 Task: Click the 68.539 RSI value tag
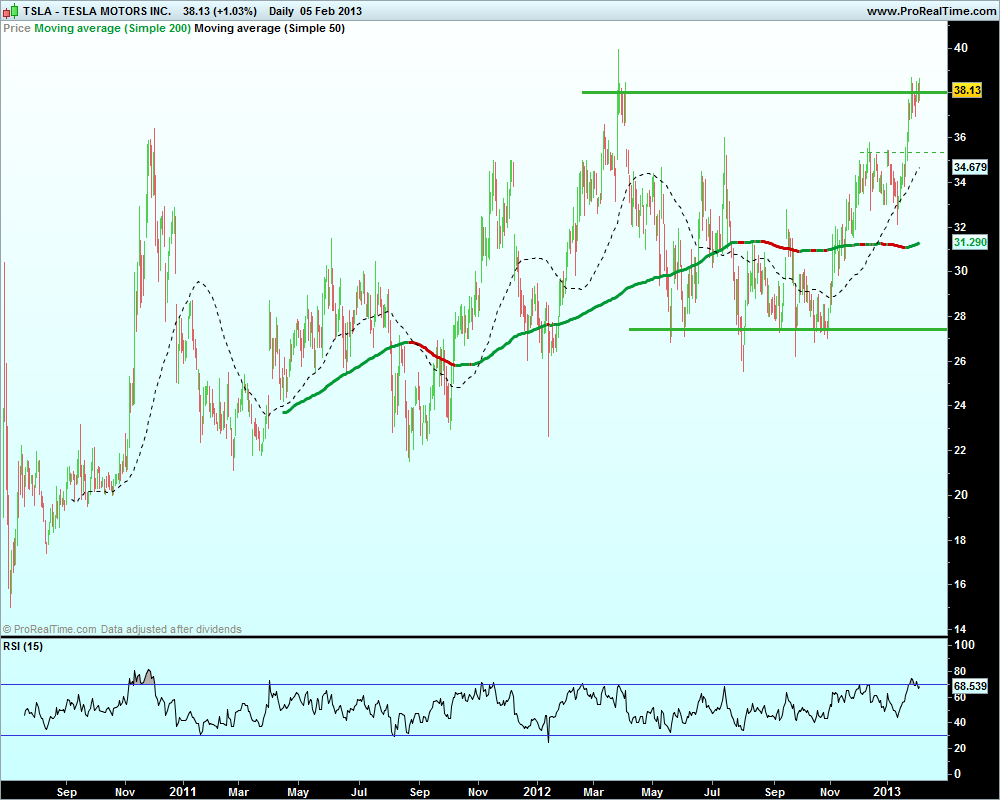(969, 686)
